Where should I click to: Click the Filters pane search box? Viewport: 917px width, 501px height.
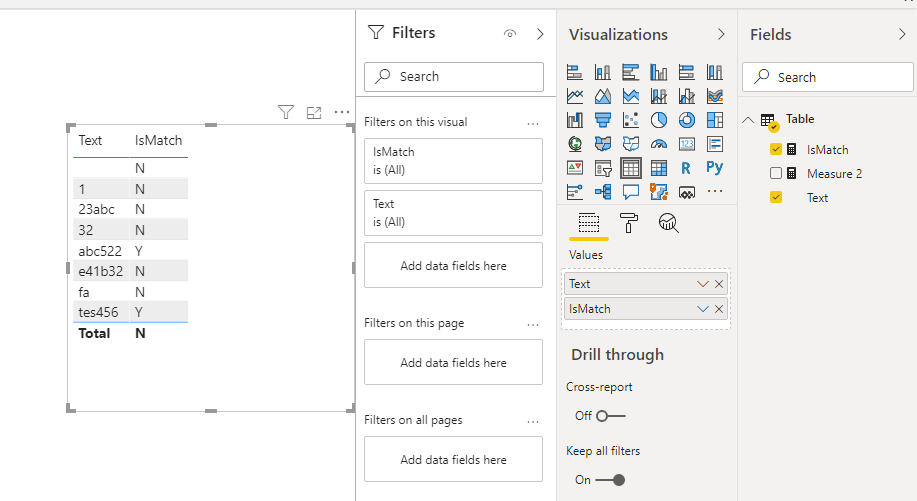(x=454, y=77)
